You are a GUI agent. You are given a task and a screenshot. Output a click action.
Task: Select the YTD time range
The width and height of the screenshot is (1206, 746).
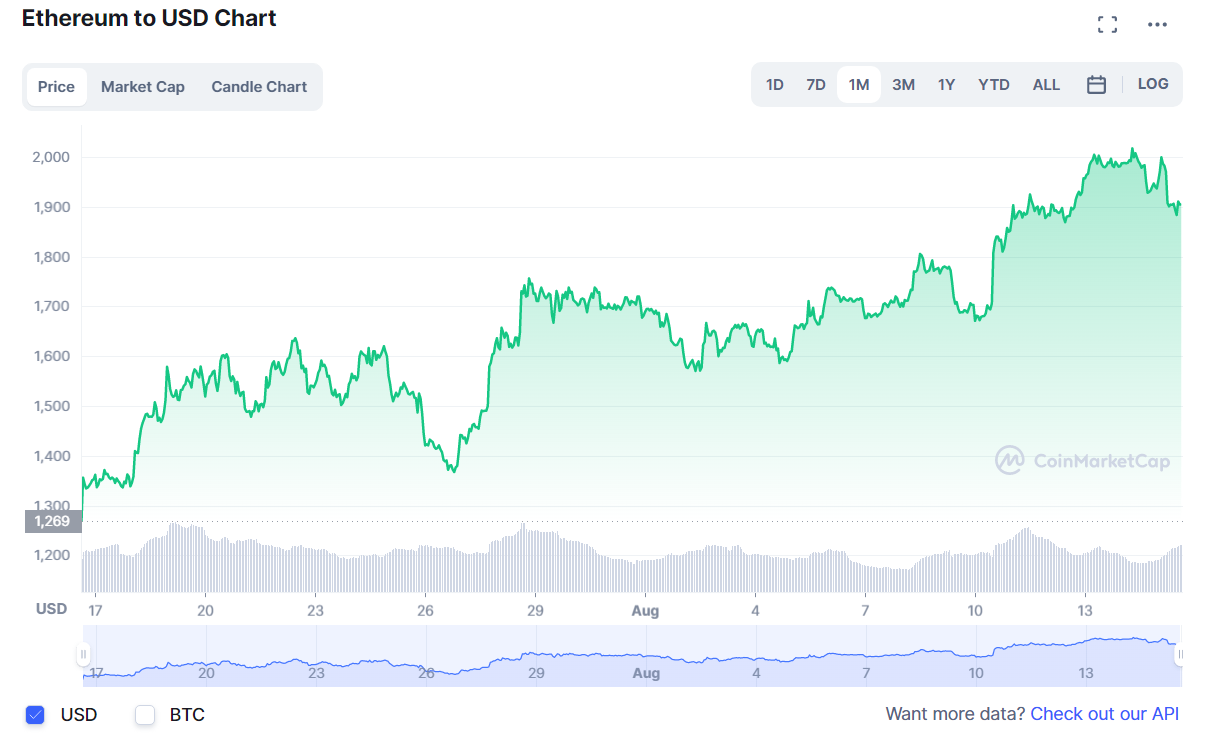pos(994,84)
